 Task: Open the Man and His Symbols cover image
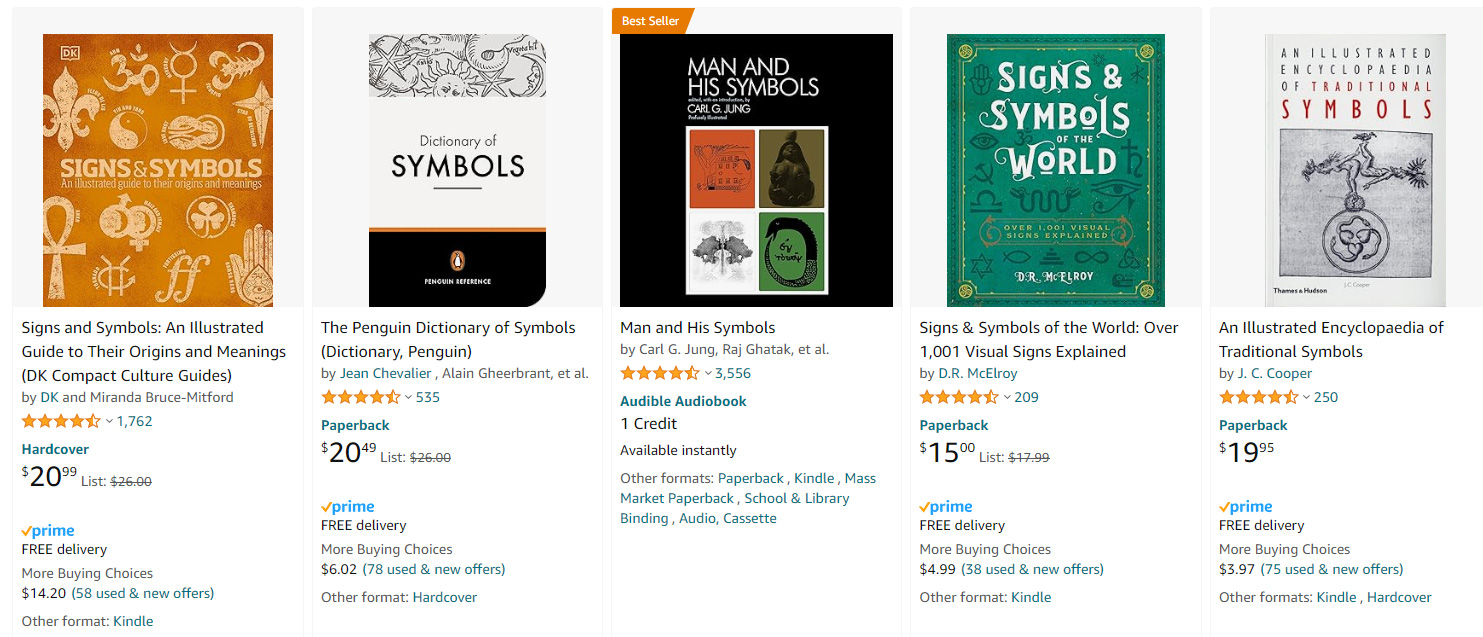point(756,170)
